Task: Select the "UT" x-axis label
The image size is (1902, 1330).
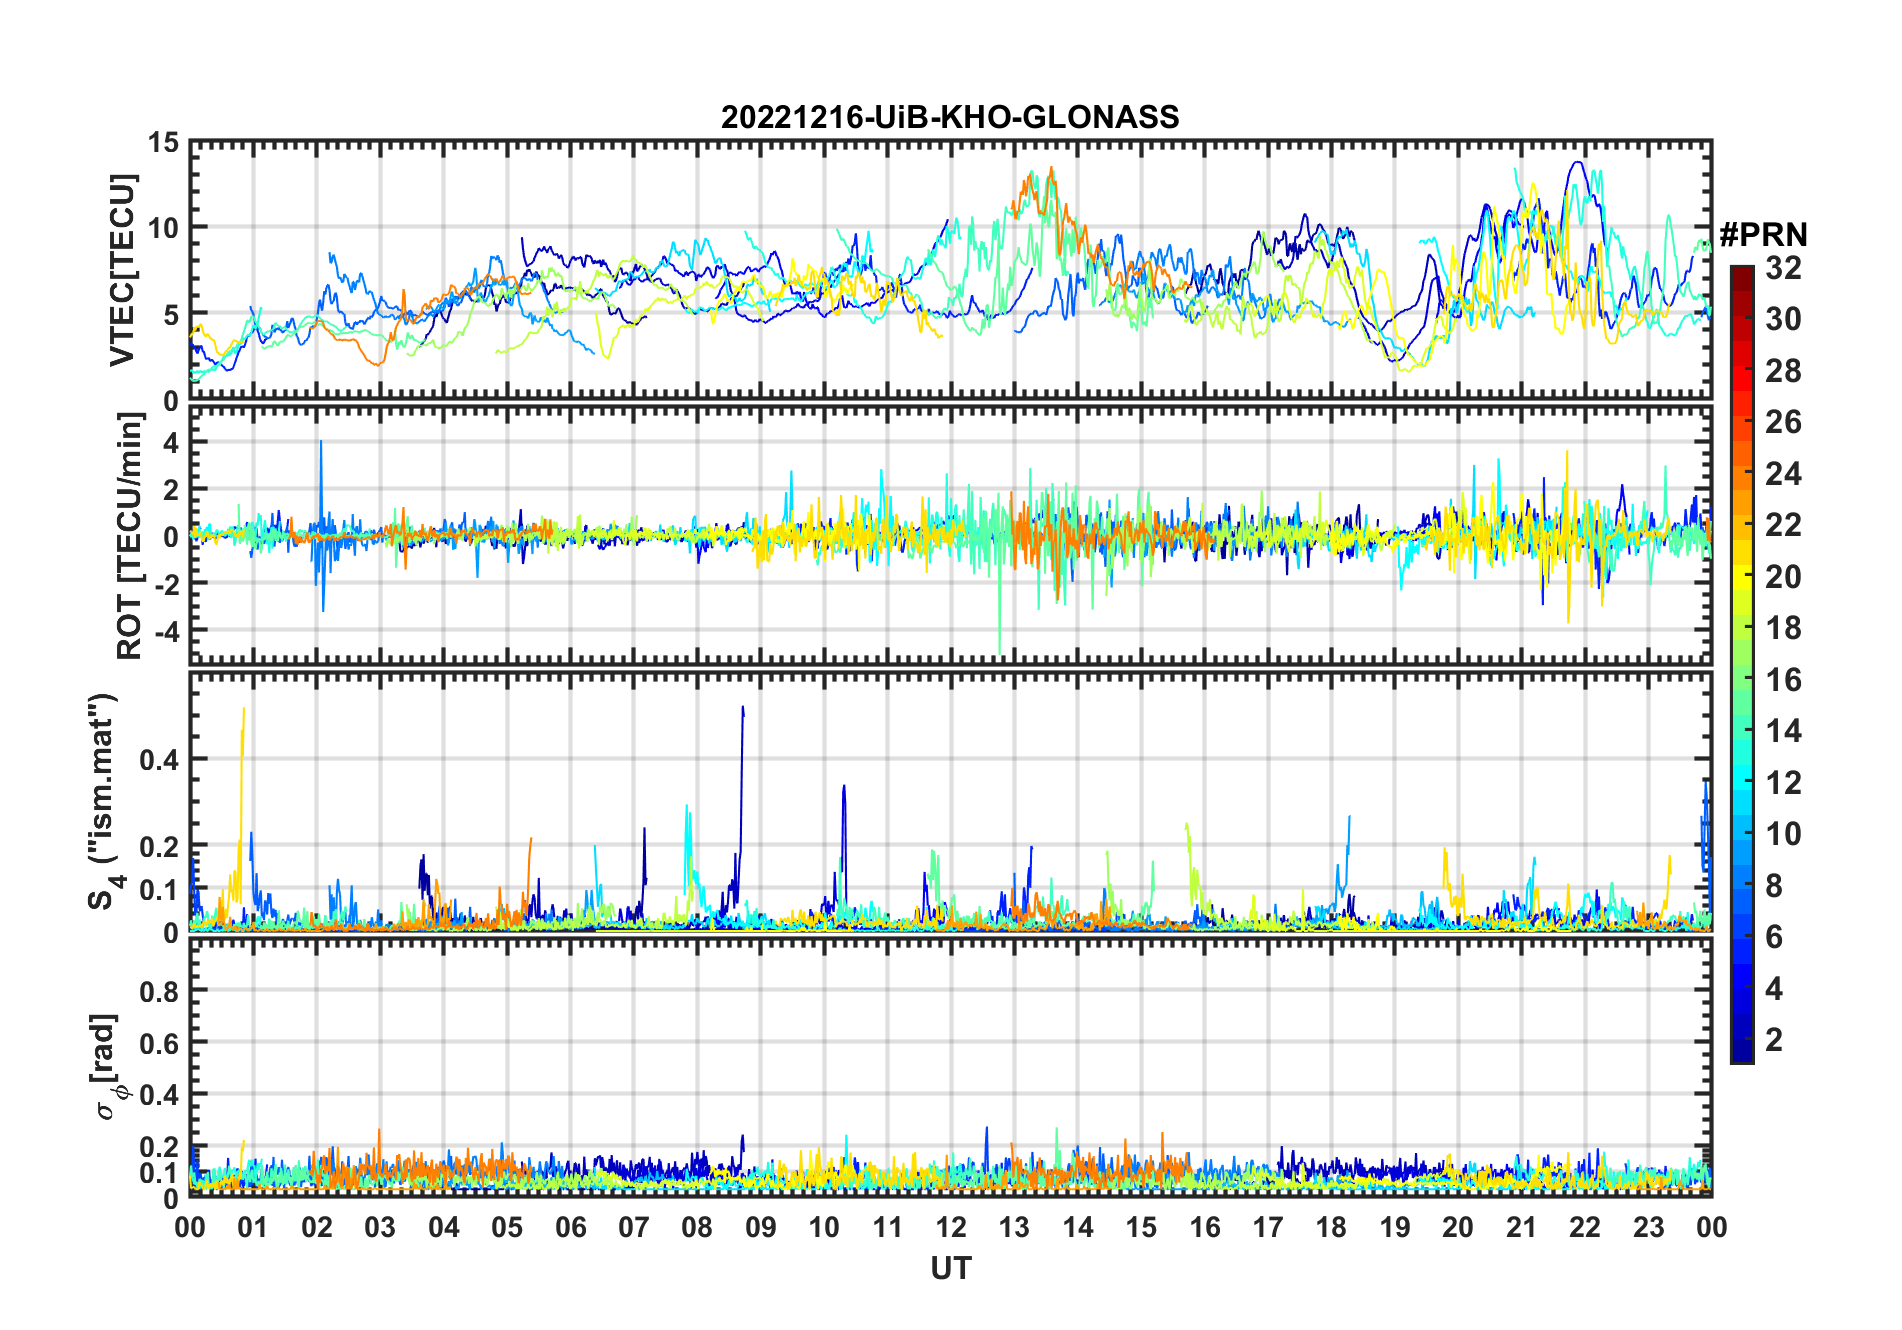Action: (950, 1268)
